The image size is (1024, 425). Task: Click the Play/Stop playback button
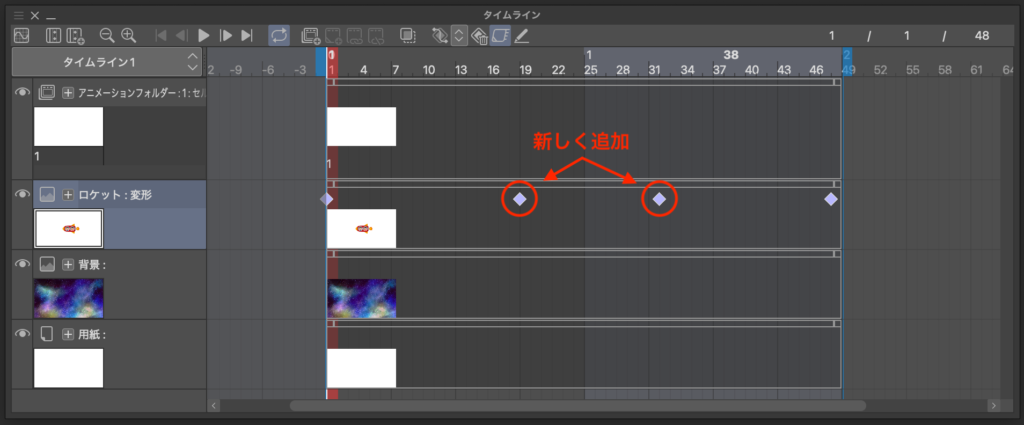point(204,35)
